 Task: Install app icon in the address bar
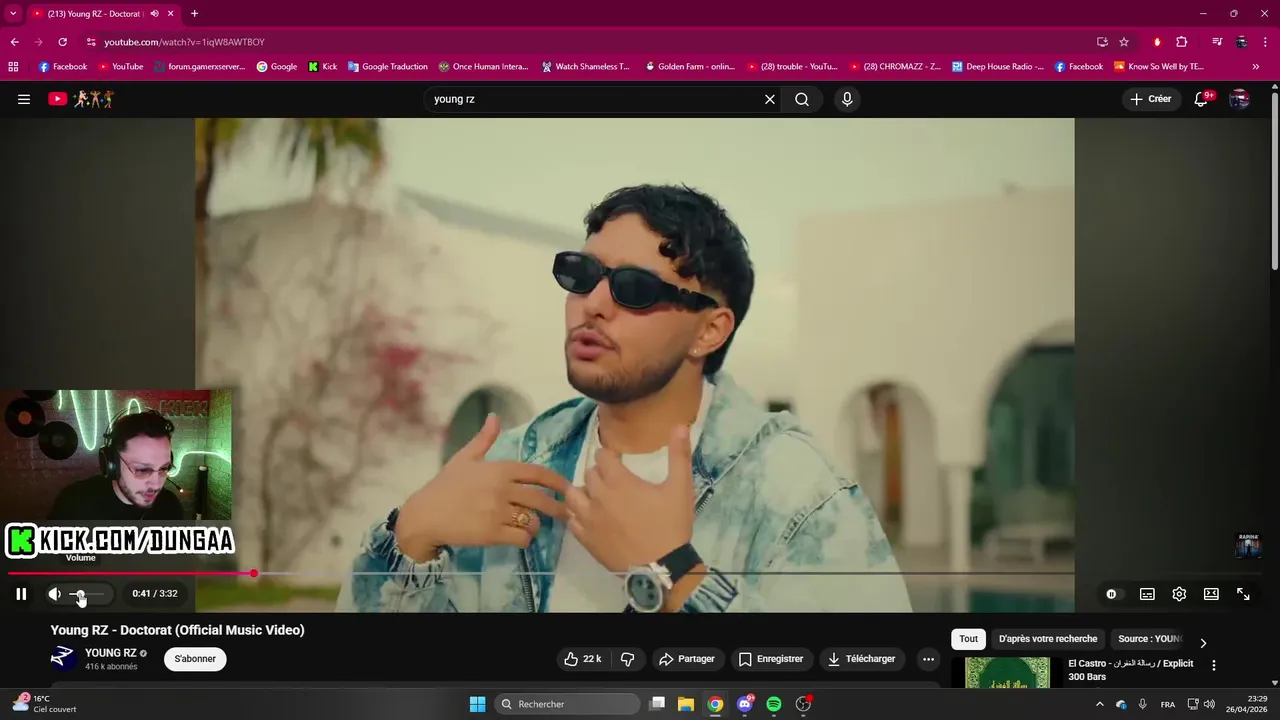(1102, 42)
